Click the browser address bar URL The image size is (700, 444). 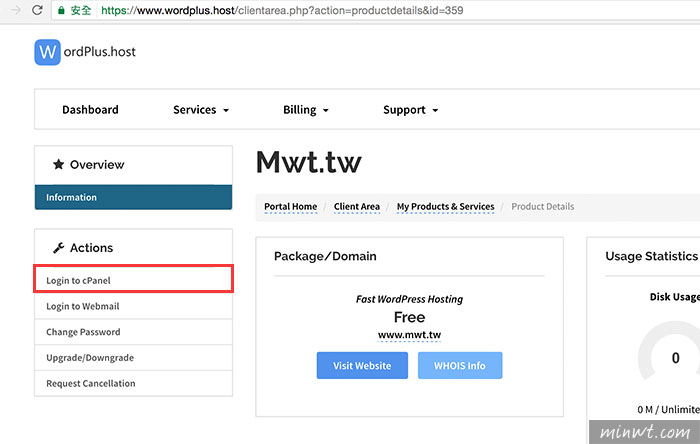point(282,10)
